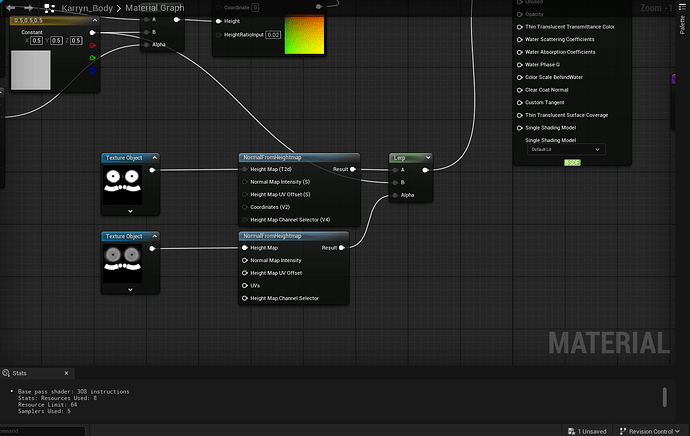This screenshot has height=436, width=690.
Task: Go back with the left arrow icon
Action: [x=11, y=7]
